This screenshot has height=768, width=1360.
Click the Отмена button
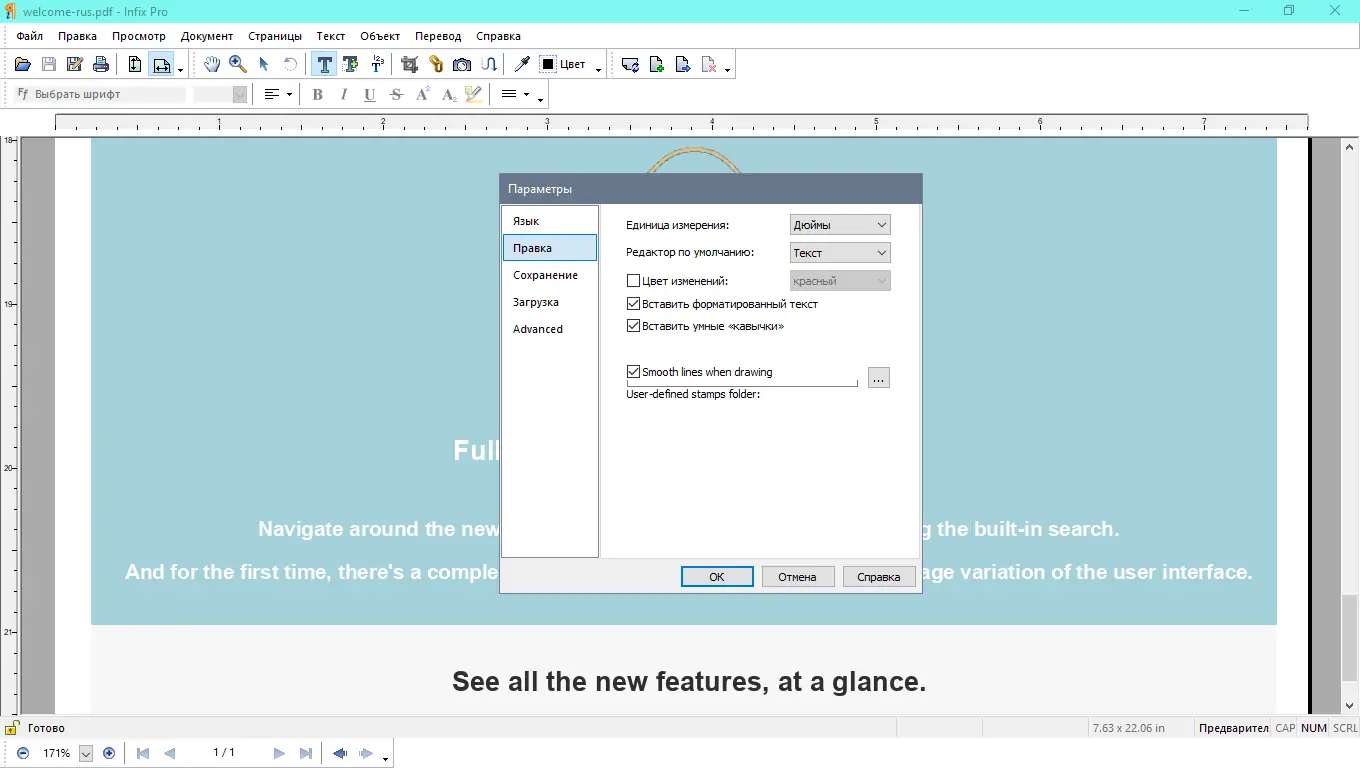798,577
